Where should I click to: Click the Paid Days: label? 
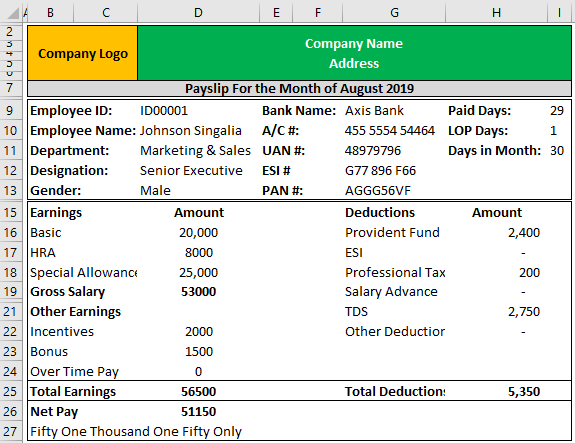pyautogui.click(x=479, y=111)
